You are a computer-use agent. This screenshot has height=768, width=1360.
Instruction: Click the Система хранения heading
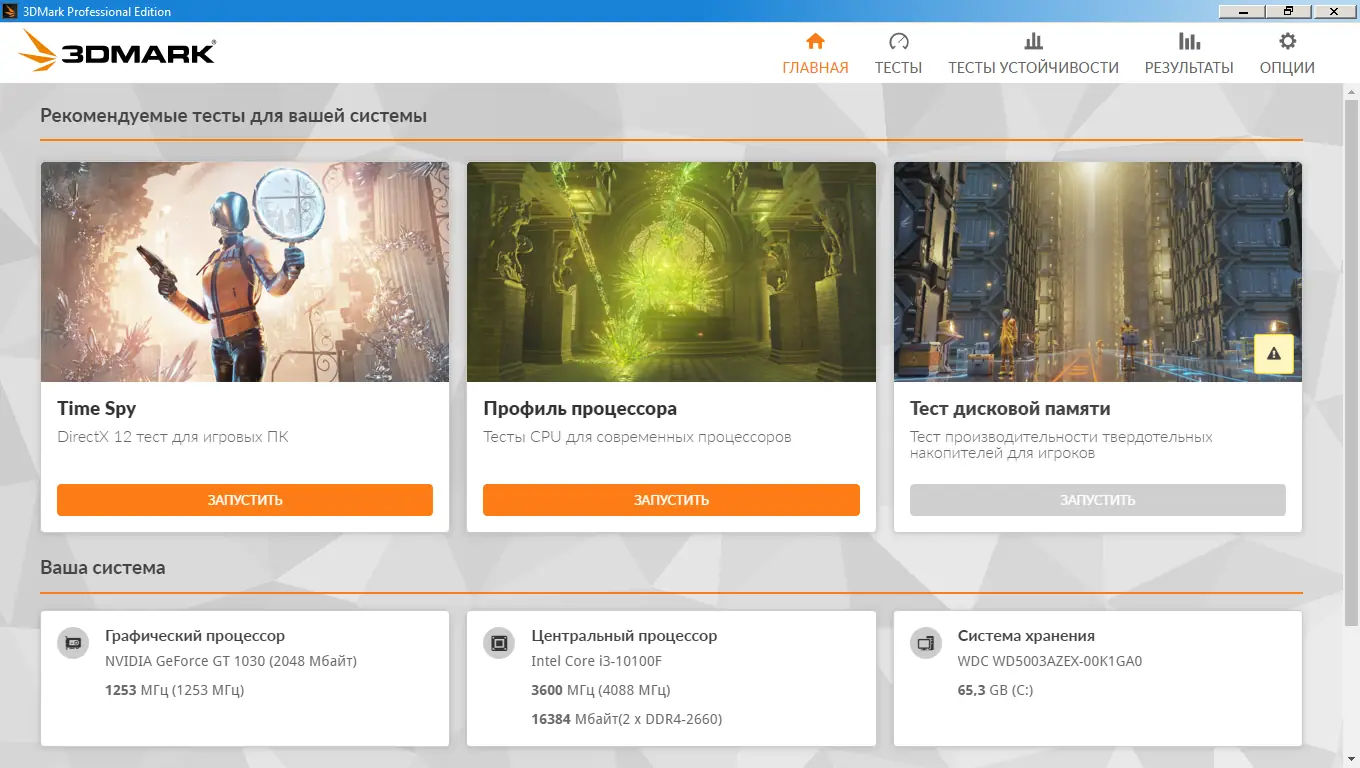pyautogui.click(x=1026, y=636)
